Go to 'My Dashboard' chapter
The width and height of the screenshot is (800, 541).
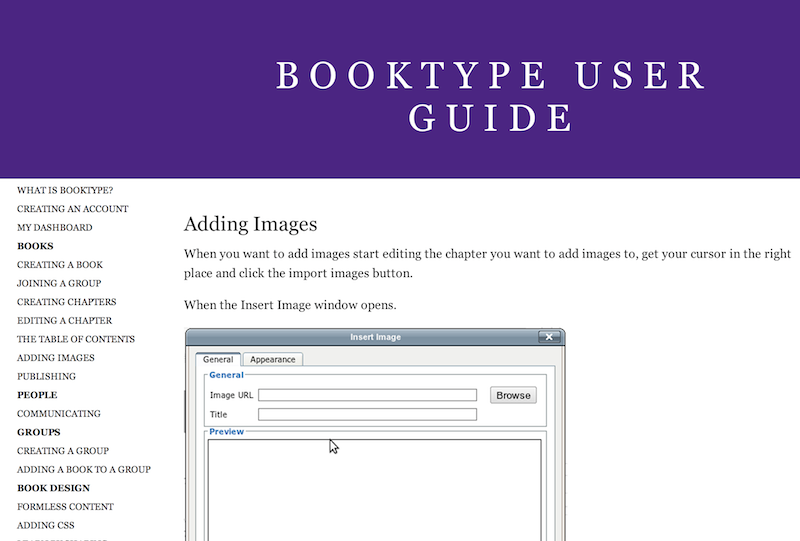55,228
